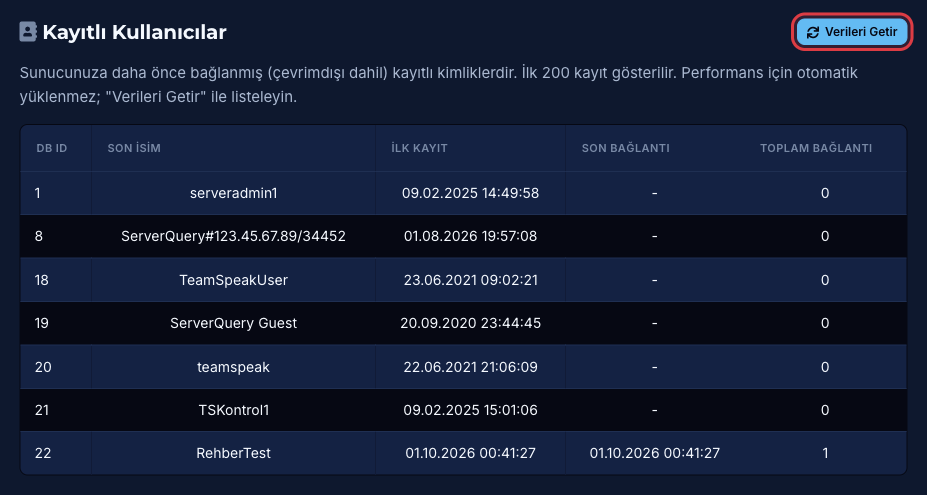The height and width of the screenshot is (495, 927).
Task: Click DB ID 20 cell
Action: (x=56, y=367)
